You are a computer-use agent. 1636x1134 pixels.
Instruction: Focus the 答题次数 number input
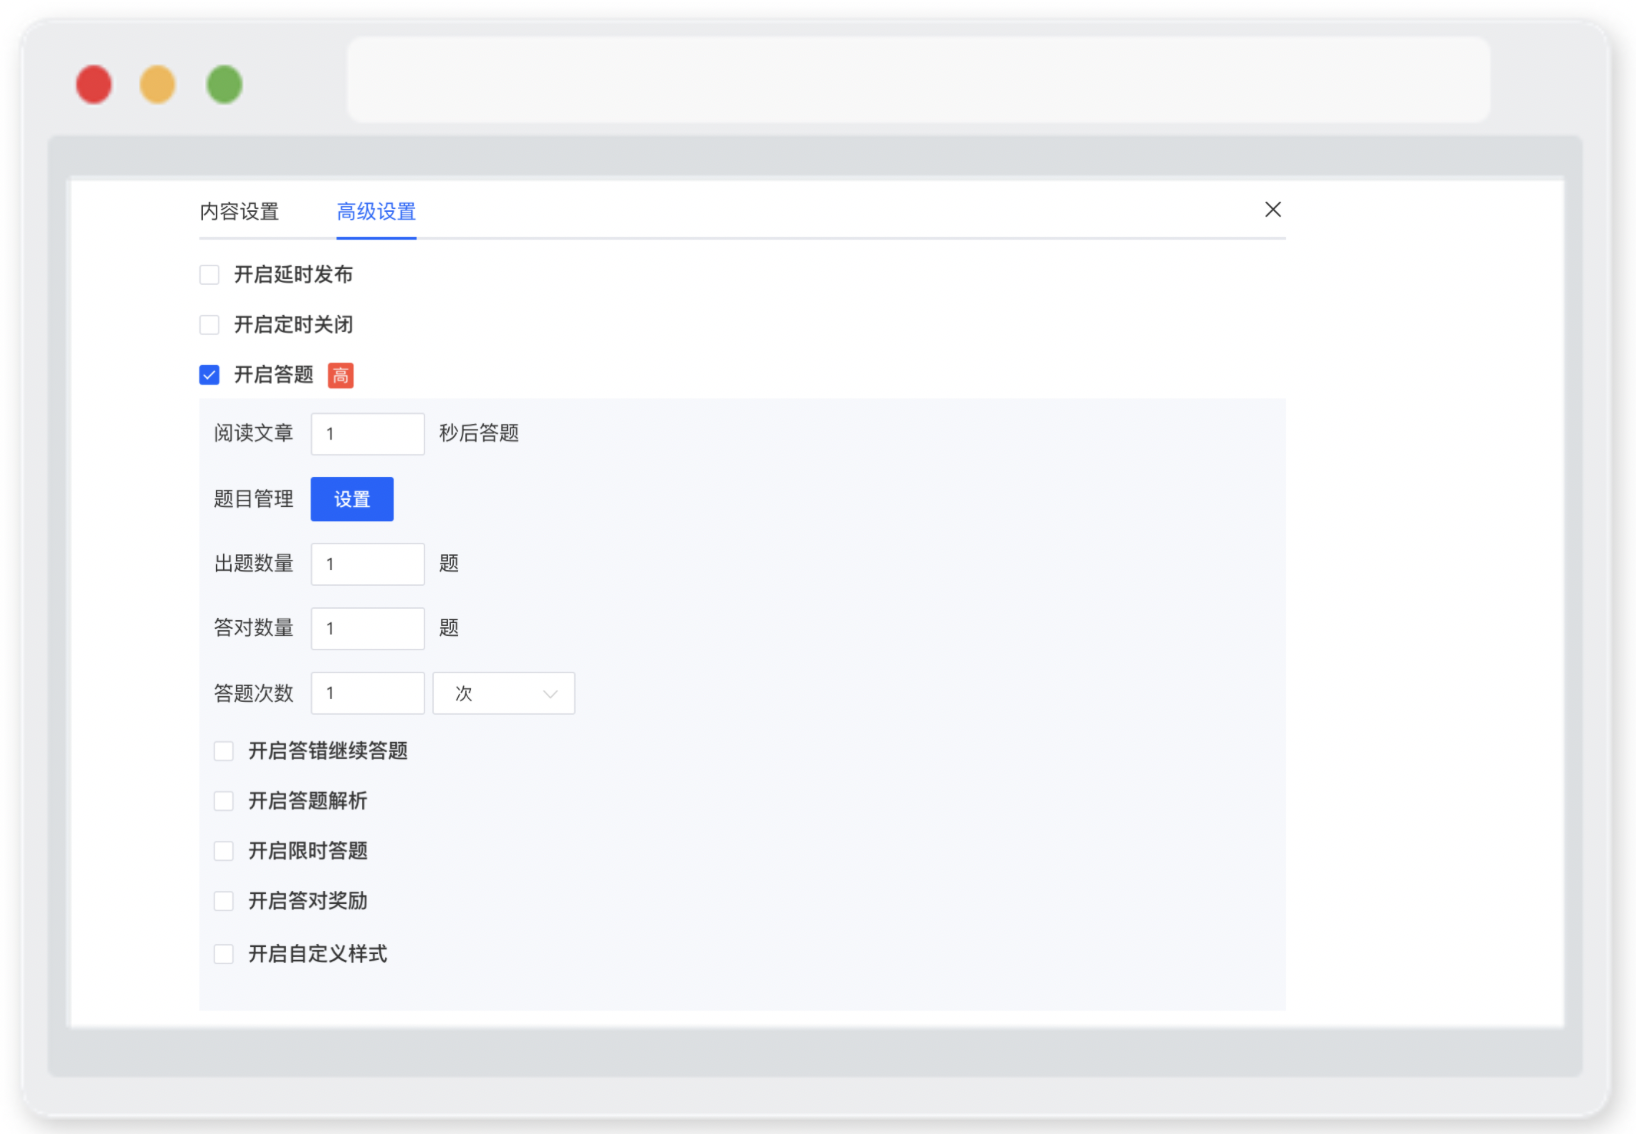(x=368, y=693)
